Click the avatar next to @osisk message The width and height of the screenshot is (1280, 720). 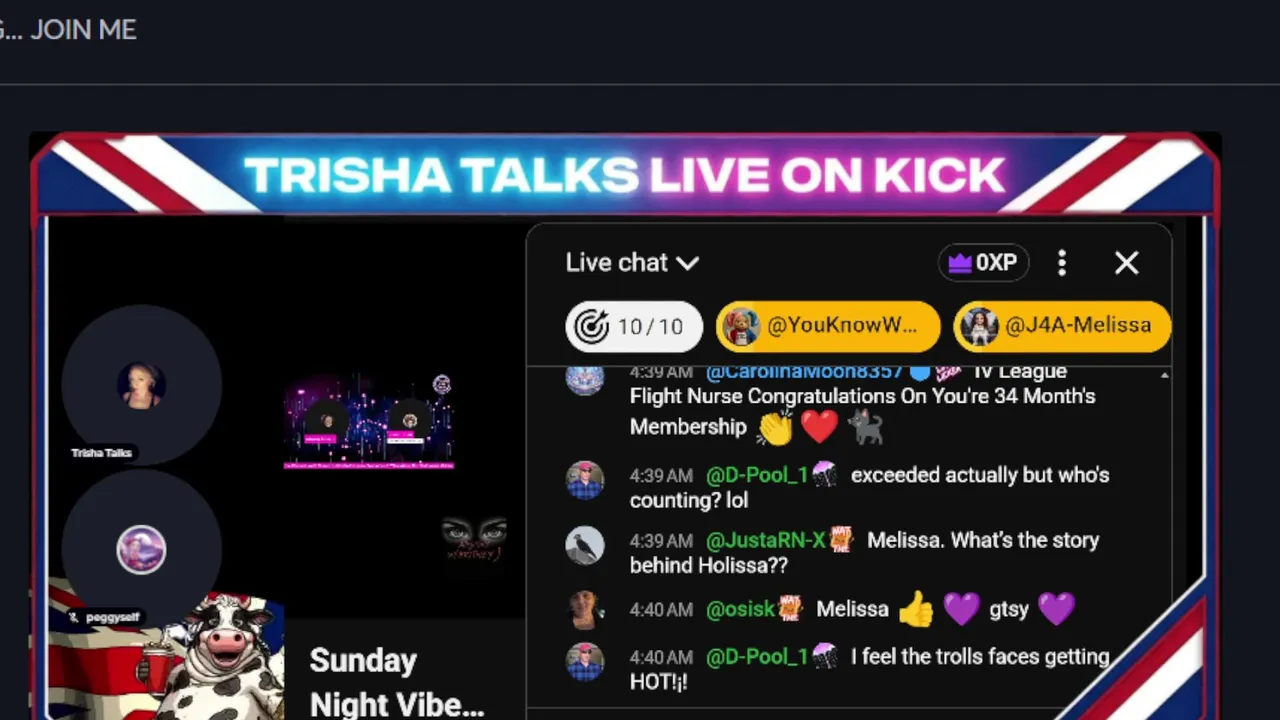[585, 611]
